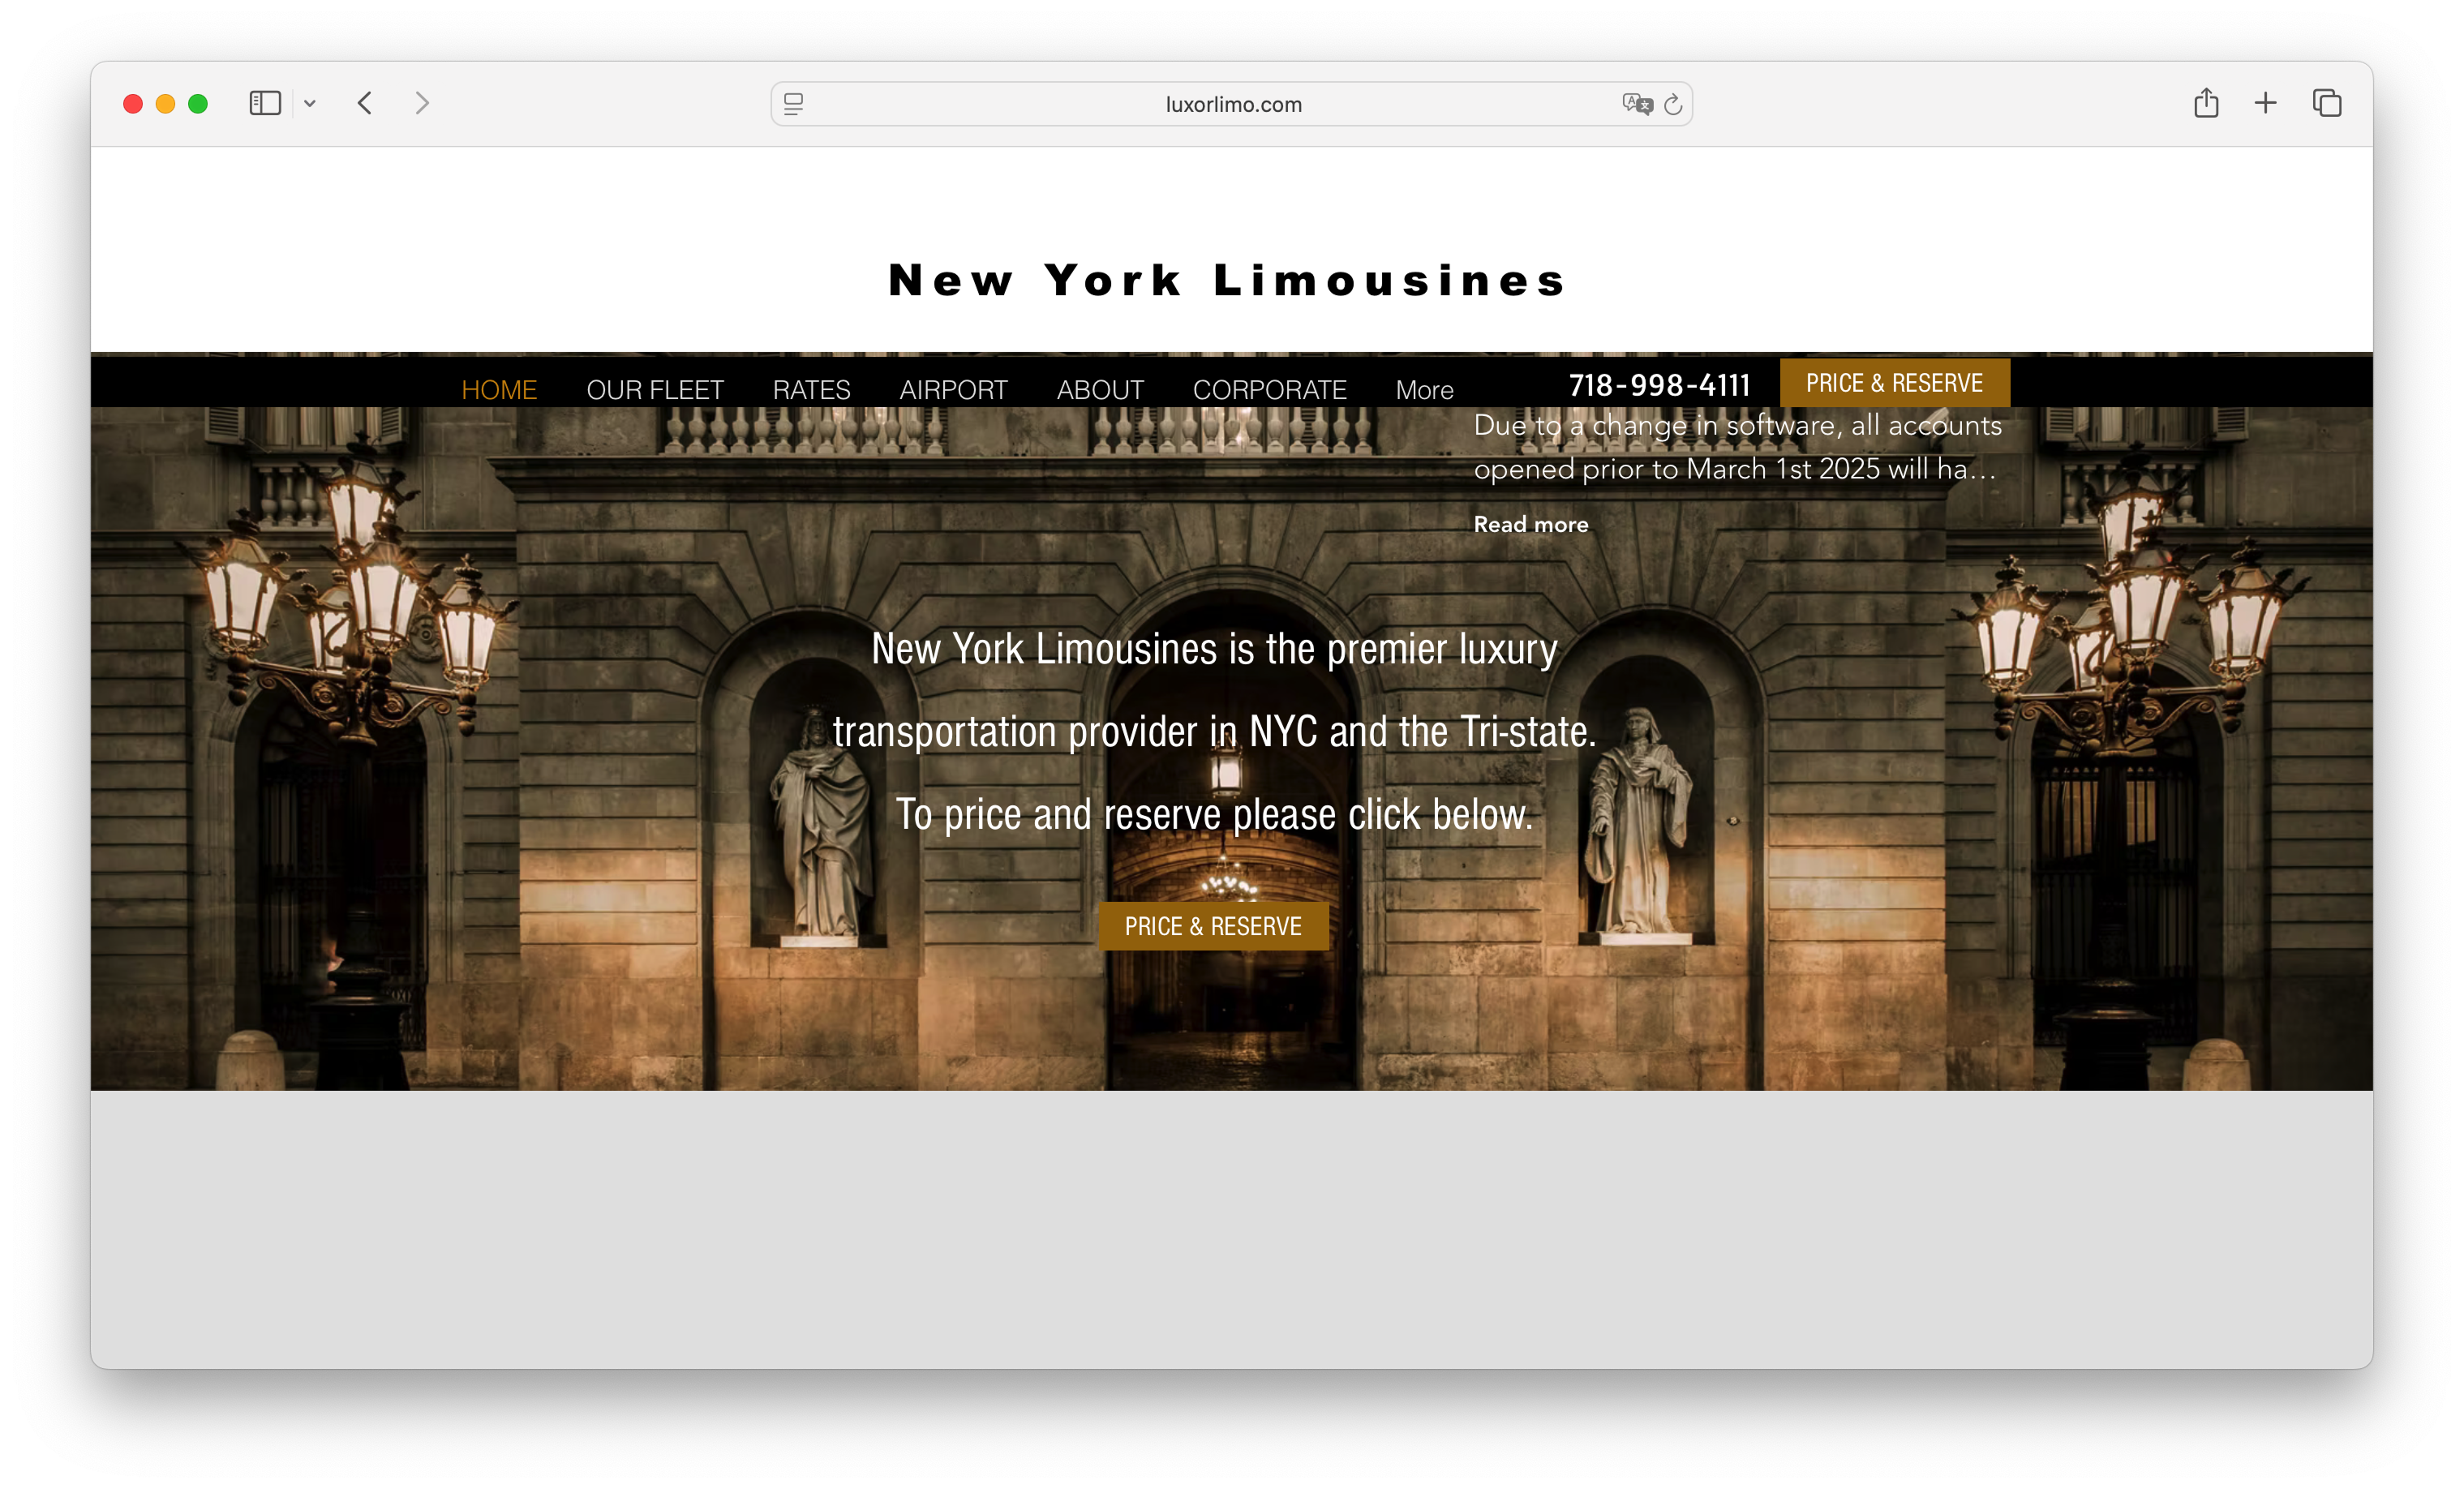Click the address bar
Viewport: 2464px width, 1489px height.
coord(1232,104)
